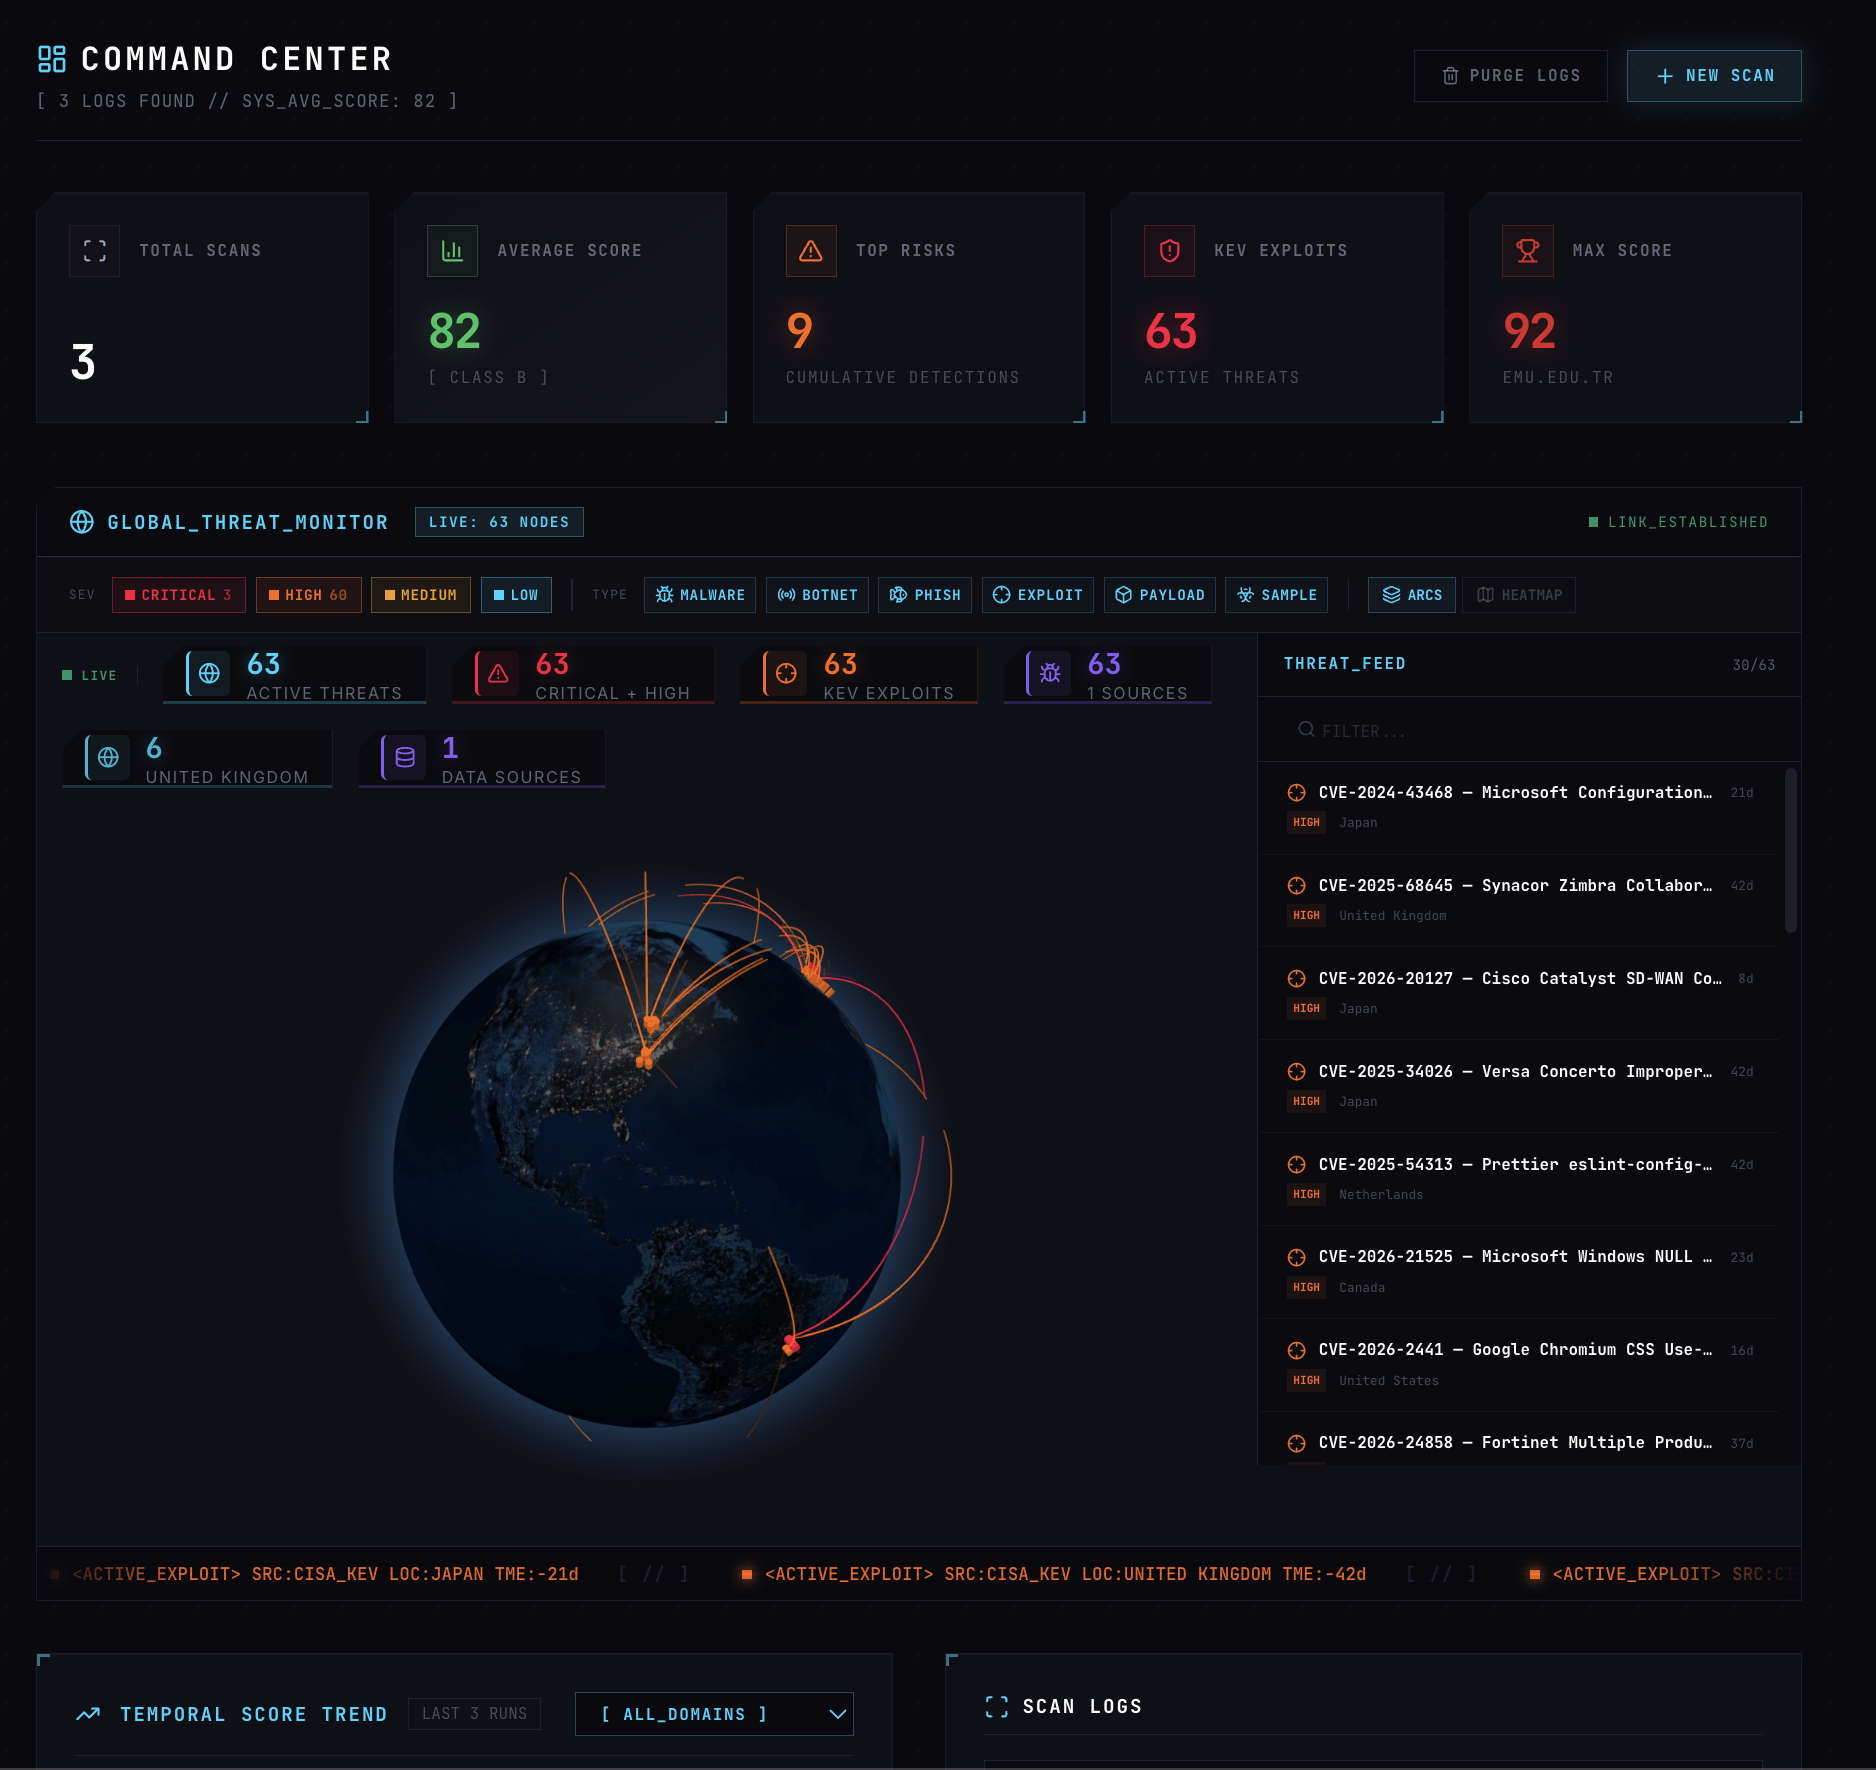Click the crosshair icon beside CVE-2025-34026
Viewport: 1876px width, 1770px height.
pyautogui.click(x=1297, y=1072)
